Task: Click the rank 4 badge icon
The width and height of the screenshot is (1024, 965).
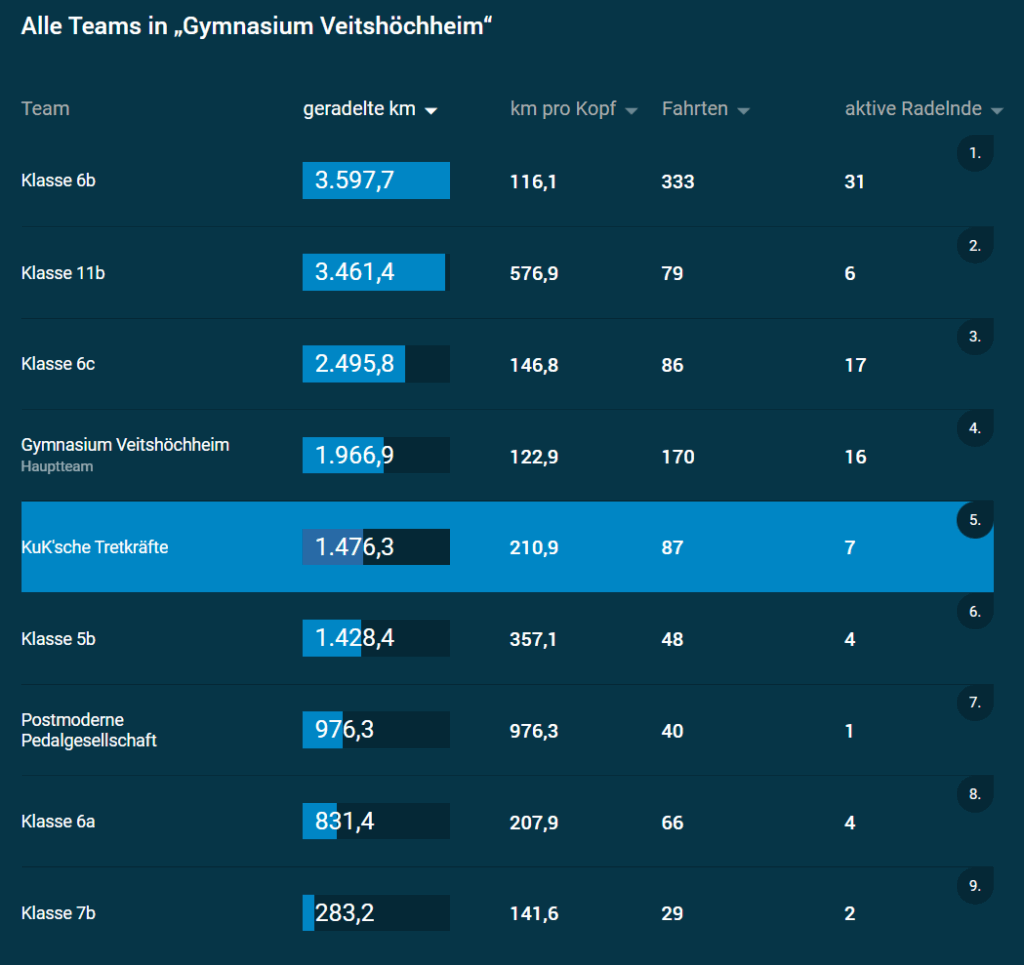Action: click(975, 428)
